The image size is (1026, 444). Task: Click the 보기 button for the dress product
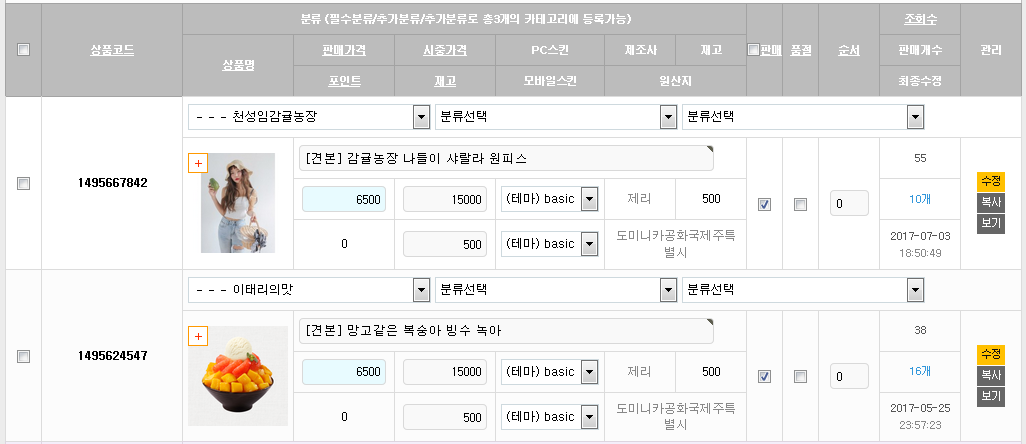tap(990, 223)
